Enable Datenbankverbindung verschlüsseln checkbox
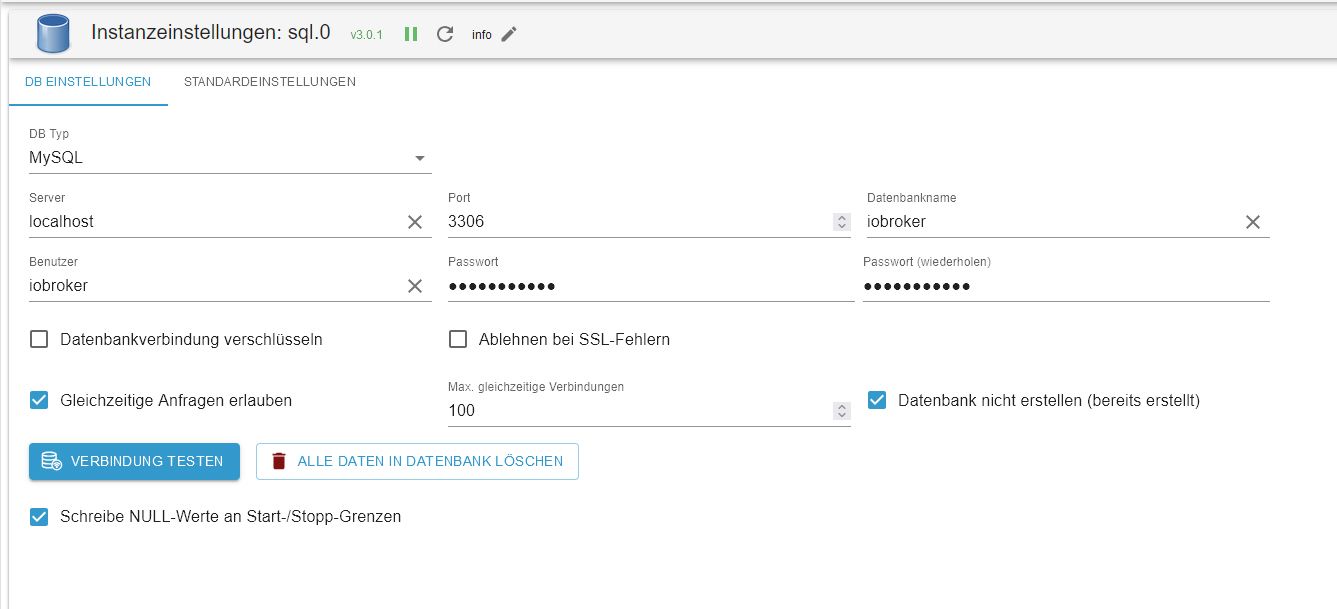 [x=39, y=339]
